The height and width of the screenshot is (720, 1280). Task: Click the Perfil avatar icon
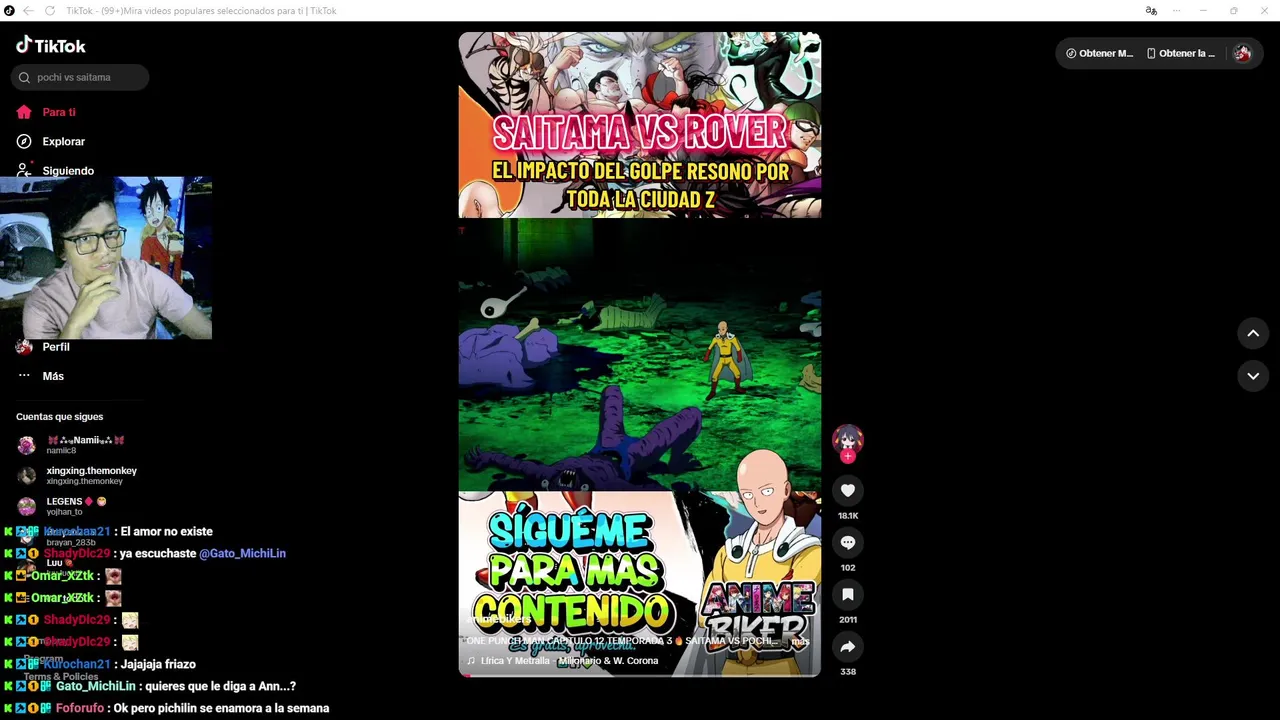24,347
